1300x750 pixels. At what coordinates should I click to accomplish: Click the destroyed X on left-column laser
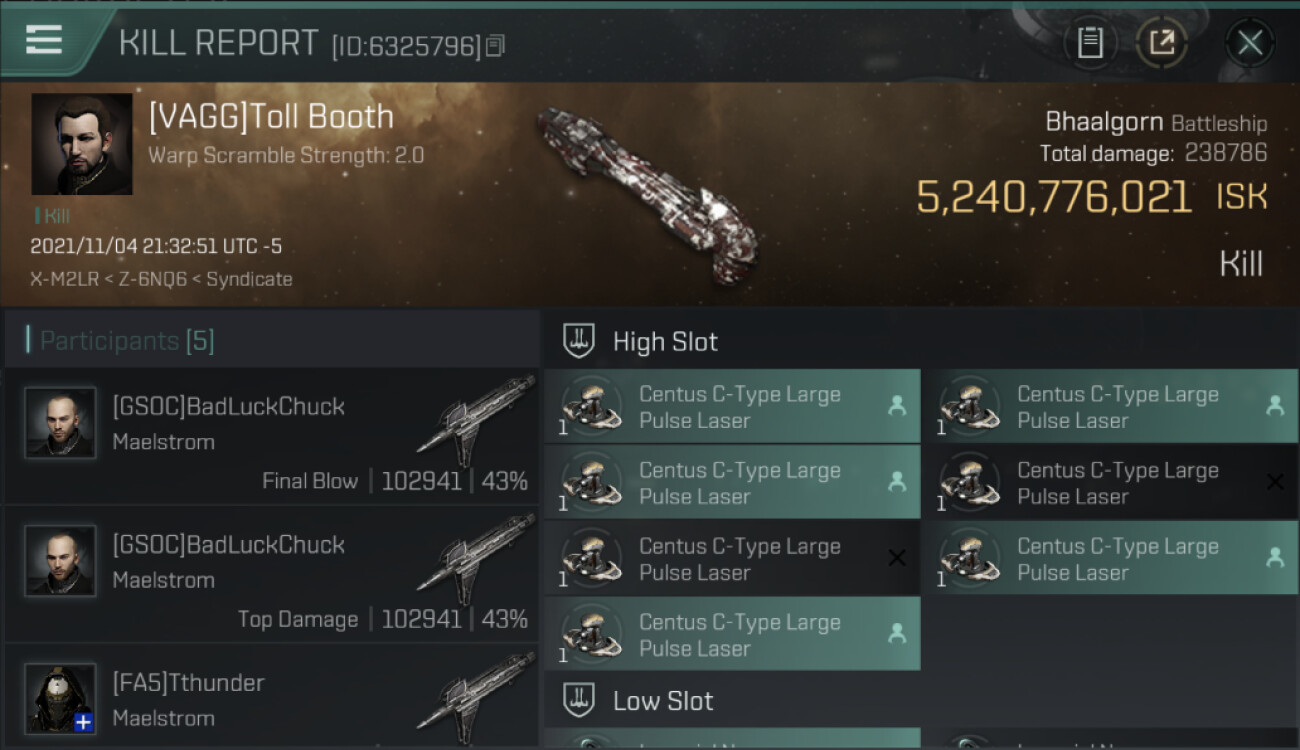point(897,558)
